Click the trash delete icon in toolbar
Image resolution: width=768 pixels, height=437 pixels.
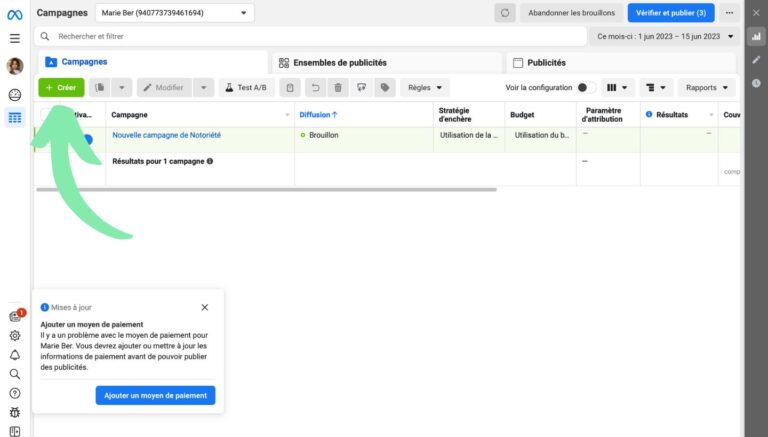338,88
